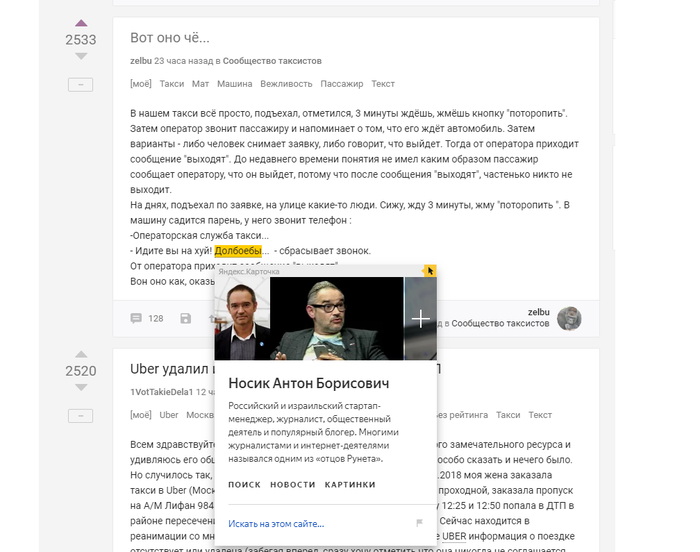Collapse the Uber post with the minus button
This screenshot has height=552, width=700.
click(81, 415)
